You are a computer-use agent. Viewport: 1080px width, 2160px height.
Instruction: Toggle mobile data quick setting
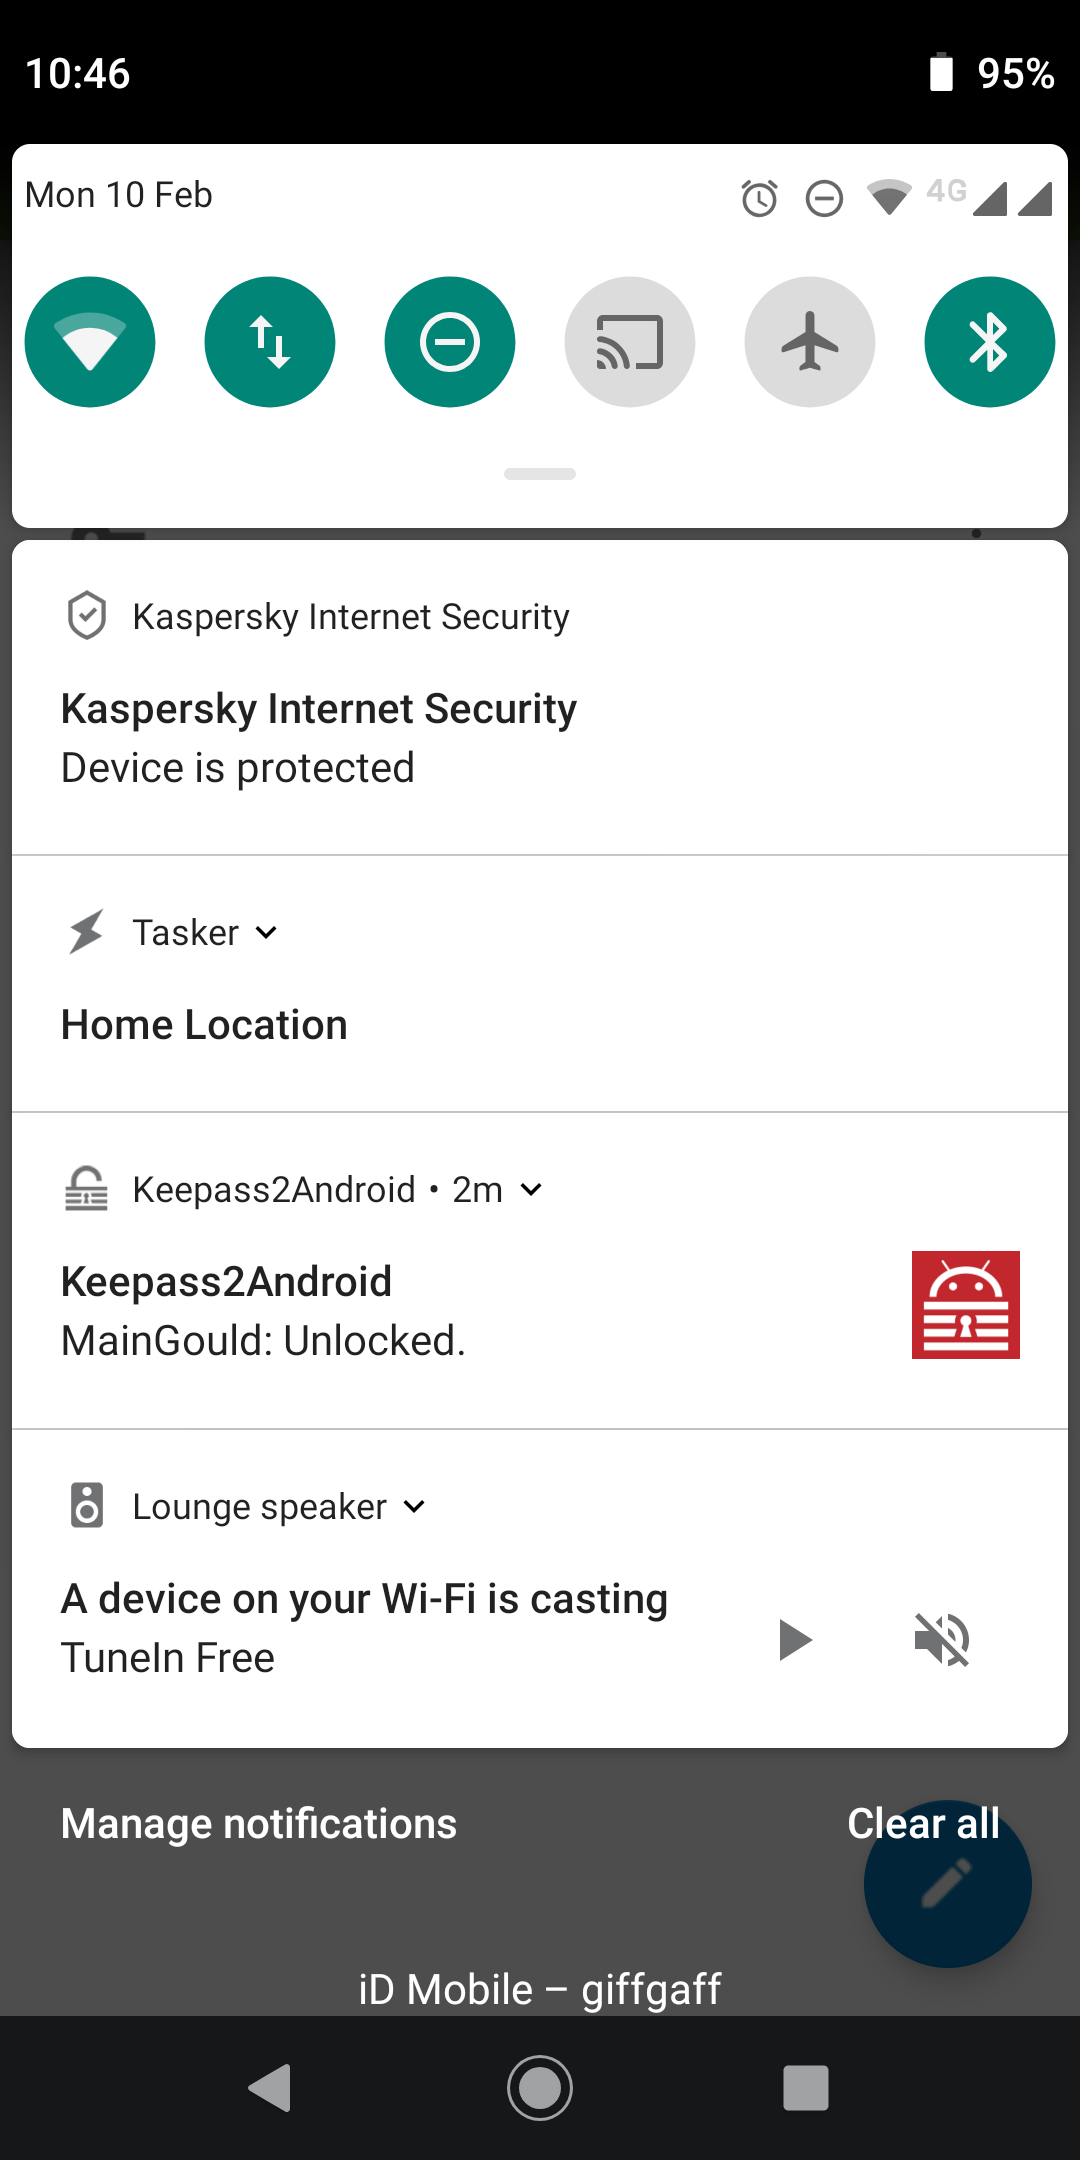(269, 341)
